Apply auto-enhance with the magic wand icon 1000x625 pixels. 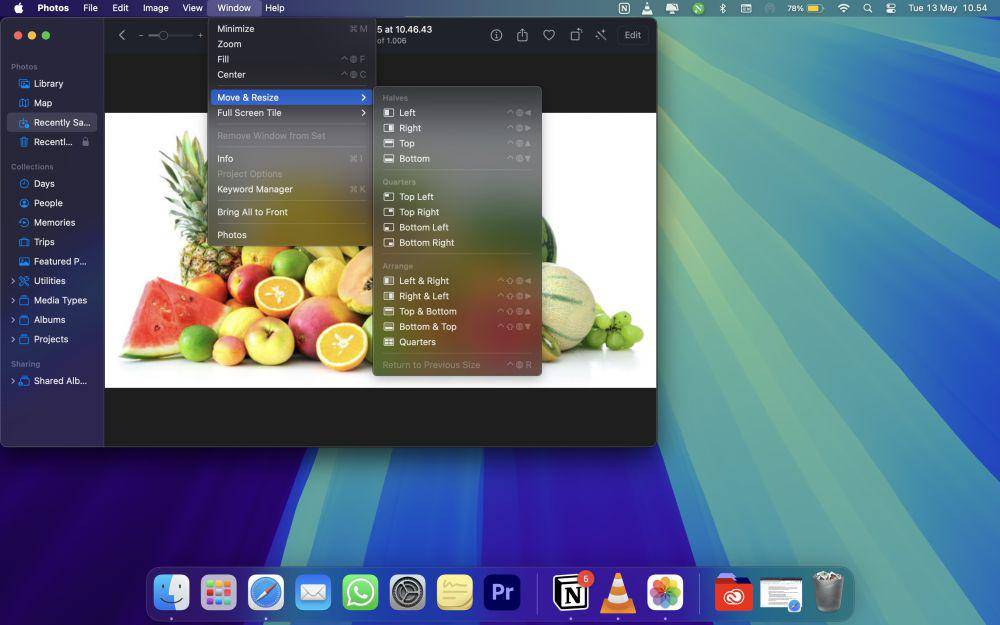point(601,35)
